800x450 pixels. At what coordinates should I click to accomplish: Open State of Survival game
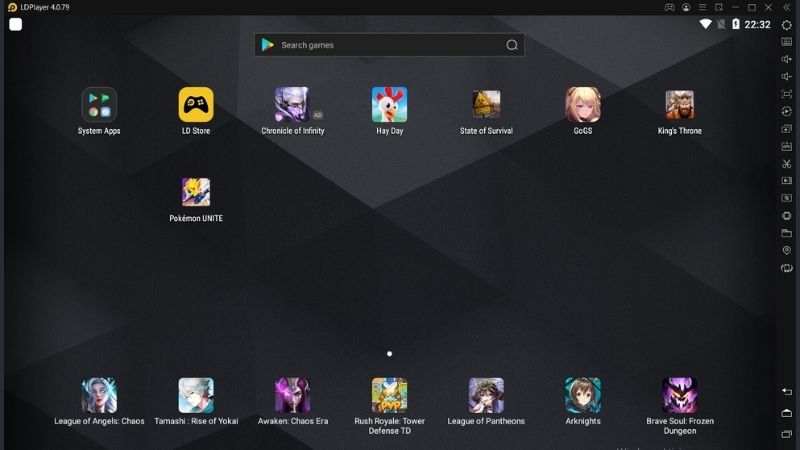click(486, 105)
